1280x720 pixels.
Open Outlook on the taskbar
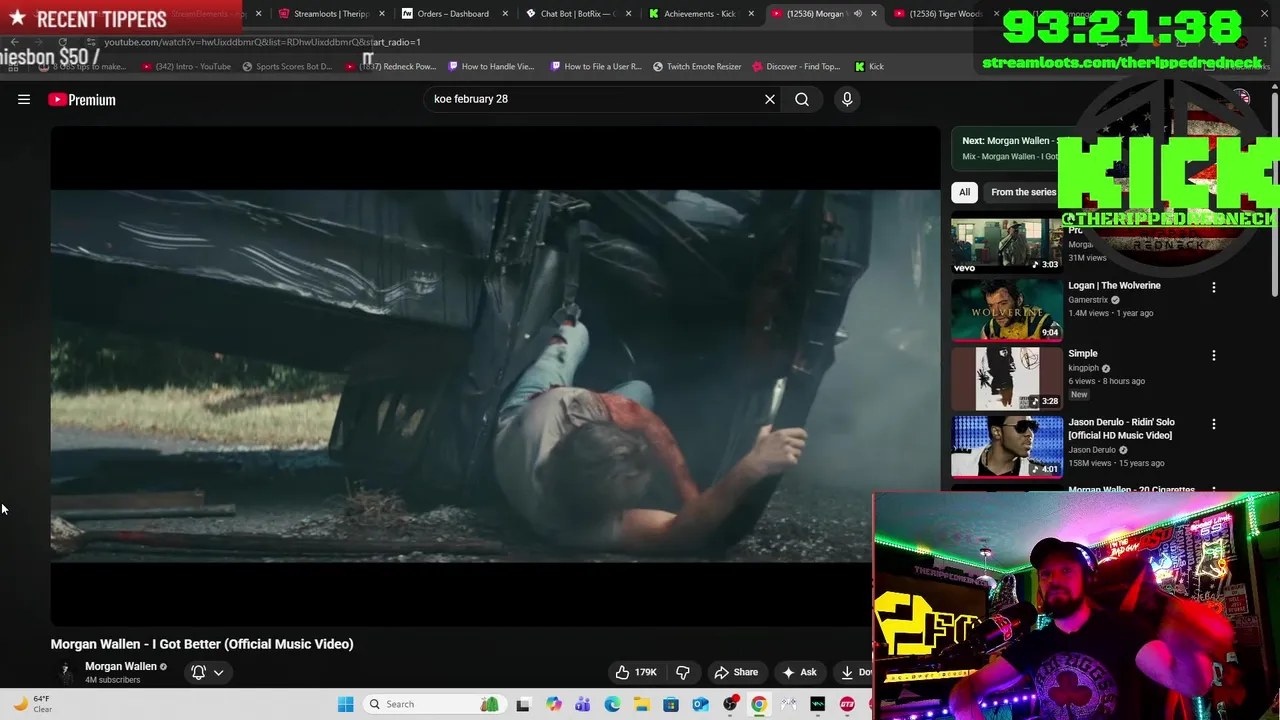pyautogui.click(x=700, y=704)
